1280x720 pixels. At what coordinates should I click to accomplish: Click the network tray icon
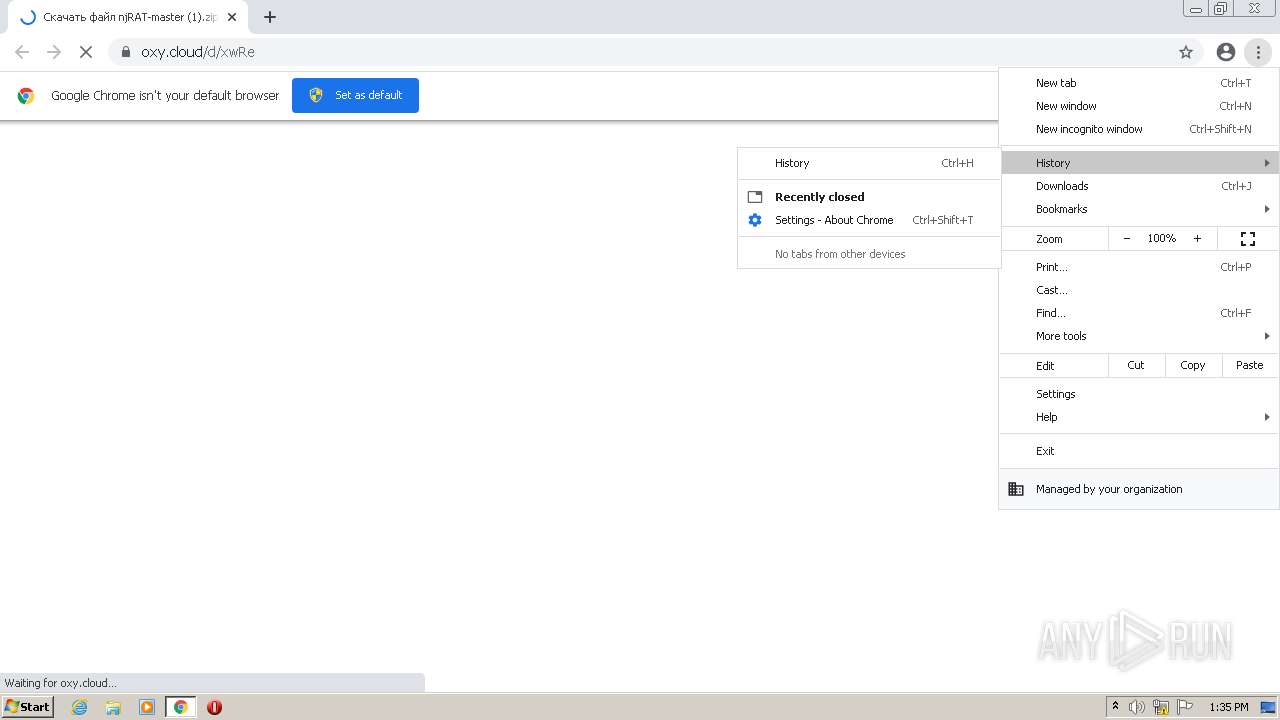pos(1161,707)
